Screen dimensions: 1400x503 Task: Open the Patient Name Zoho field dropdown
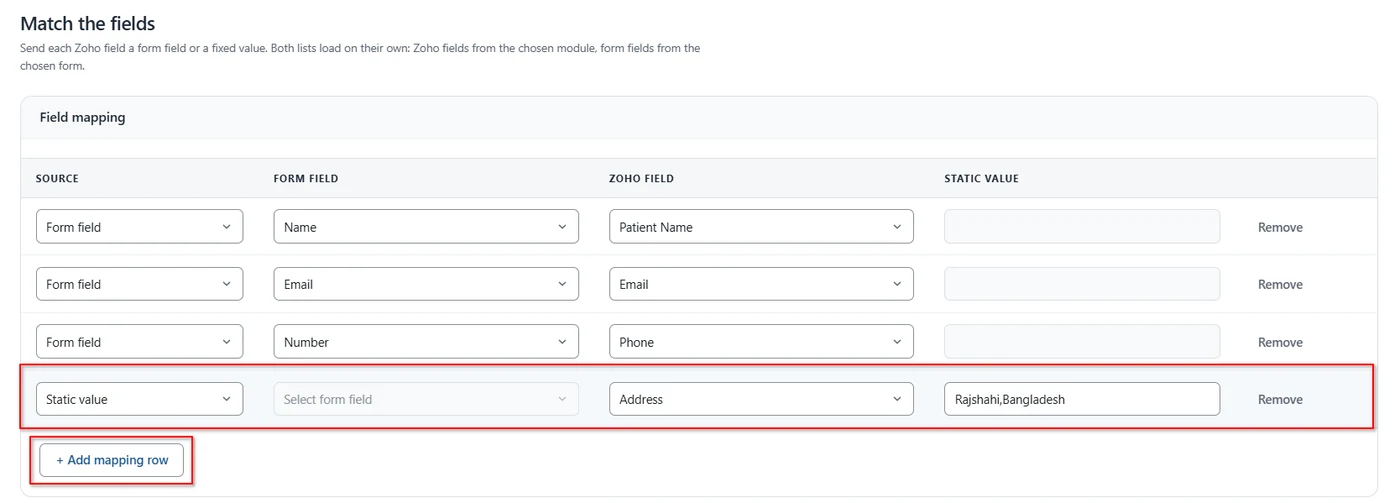pos(761,227)
